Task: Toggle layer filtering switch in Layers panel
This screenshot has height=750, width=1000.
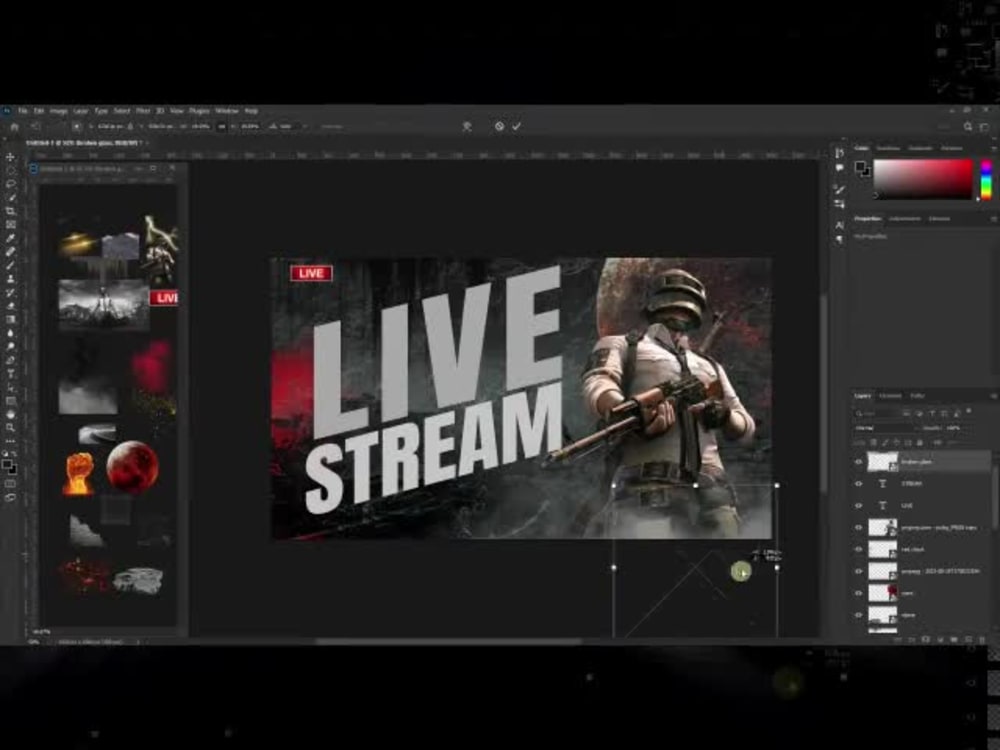Action: pyautogui.click(x=969, y=413)
